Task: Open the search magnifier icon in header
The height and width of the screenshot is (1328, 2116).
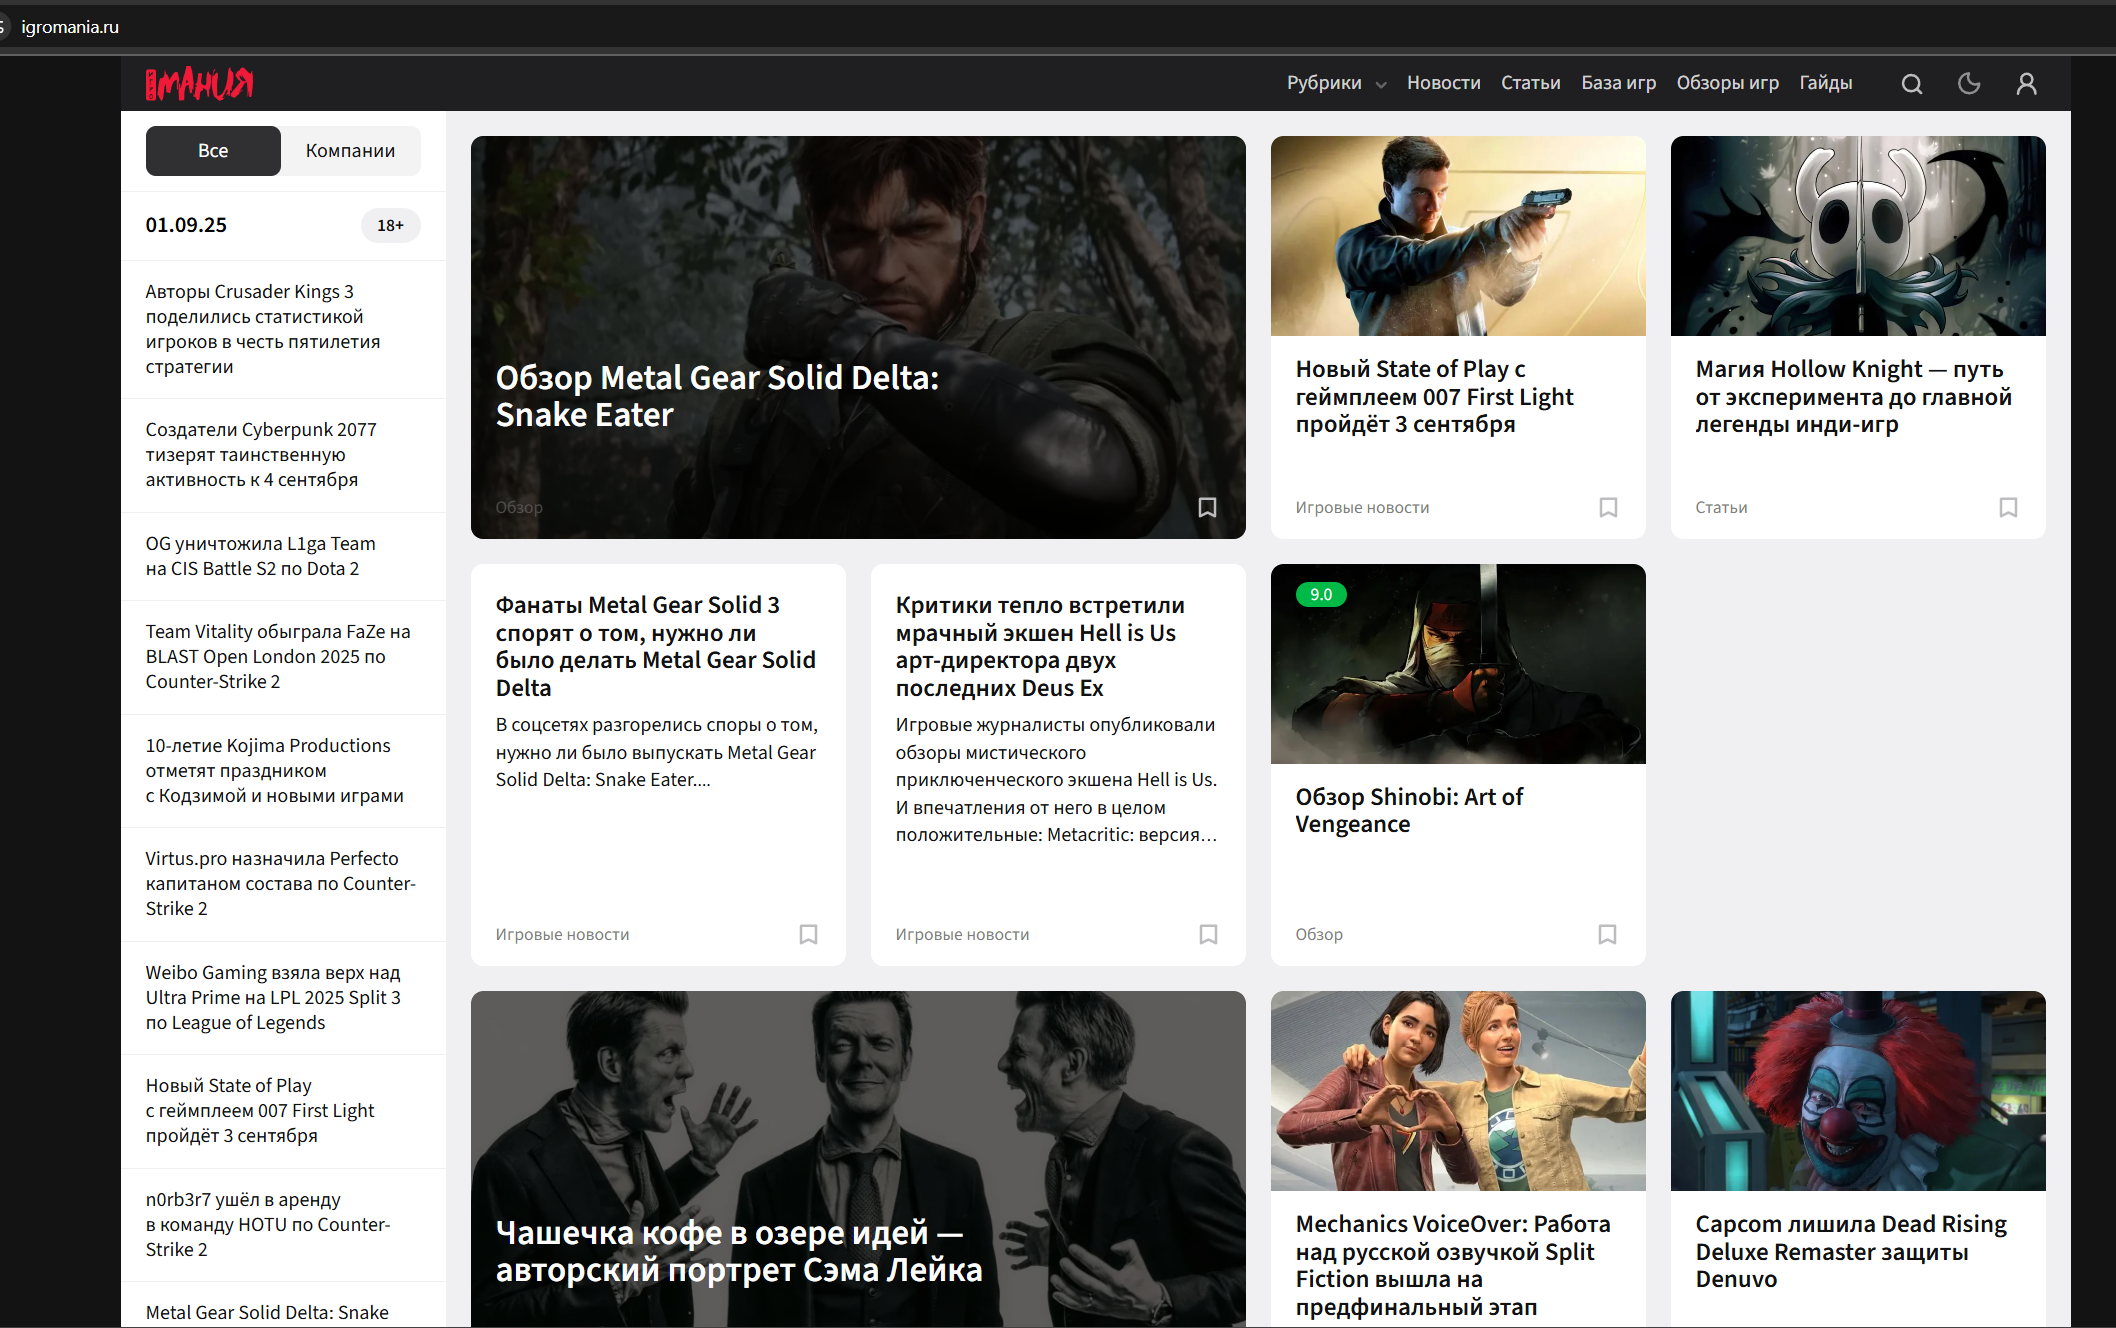Action: [x=1911, y=84]
